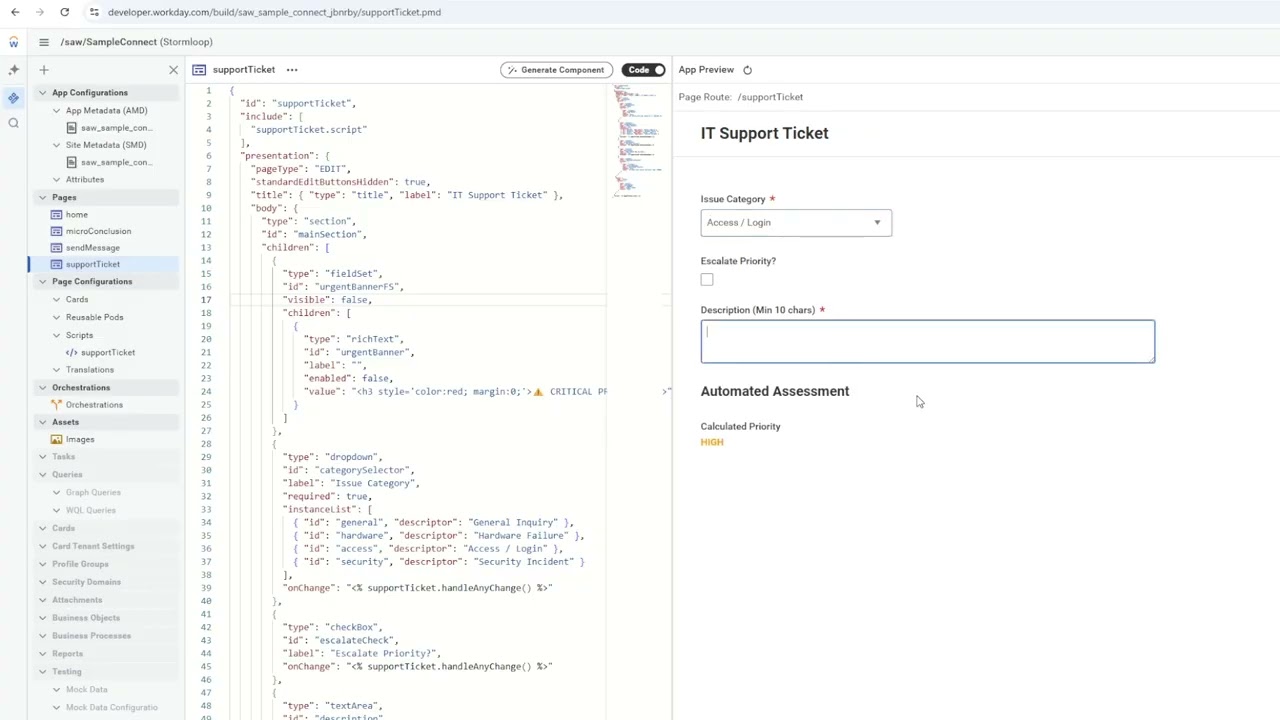Screen dimensions: 1280x720
Task: Click the browser back arrow
Action: tap(14, 12)
